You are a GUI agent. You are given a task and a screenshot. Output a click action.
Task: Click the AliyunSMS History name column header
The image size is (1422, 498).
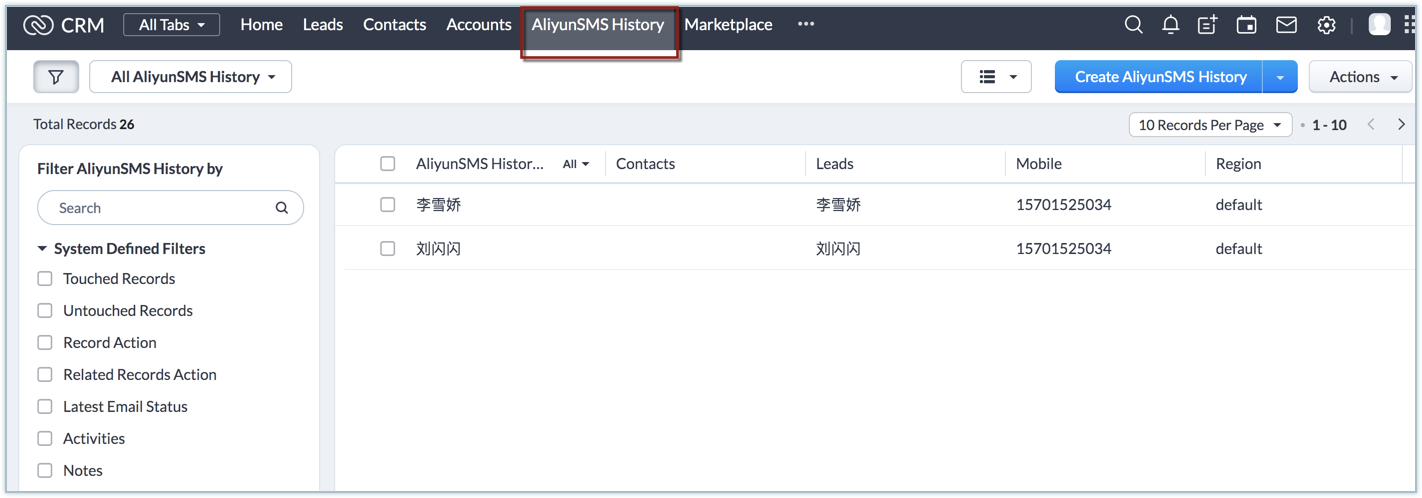tap(480, 164)
